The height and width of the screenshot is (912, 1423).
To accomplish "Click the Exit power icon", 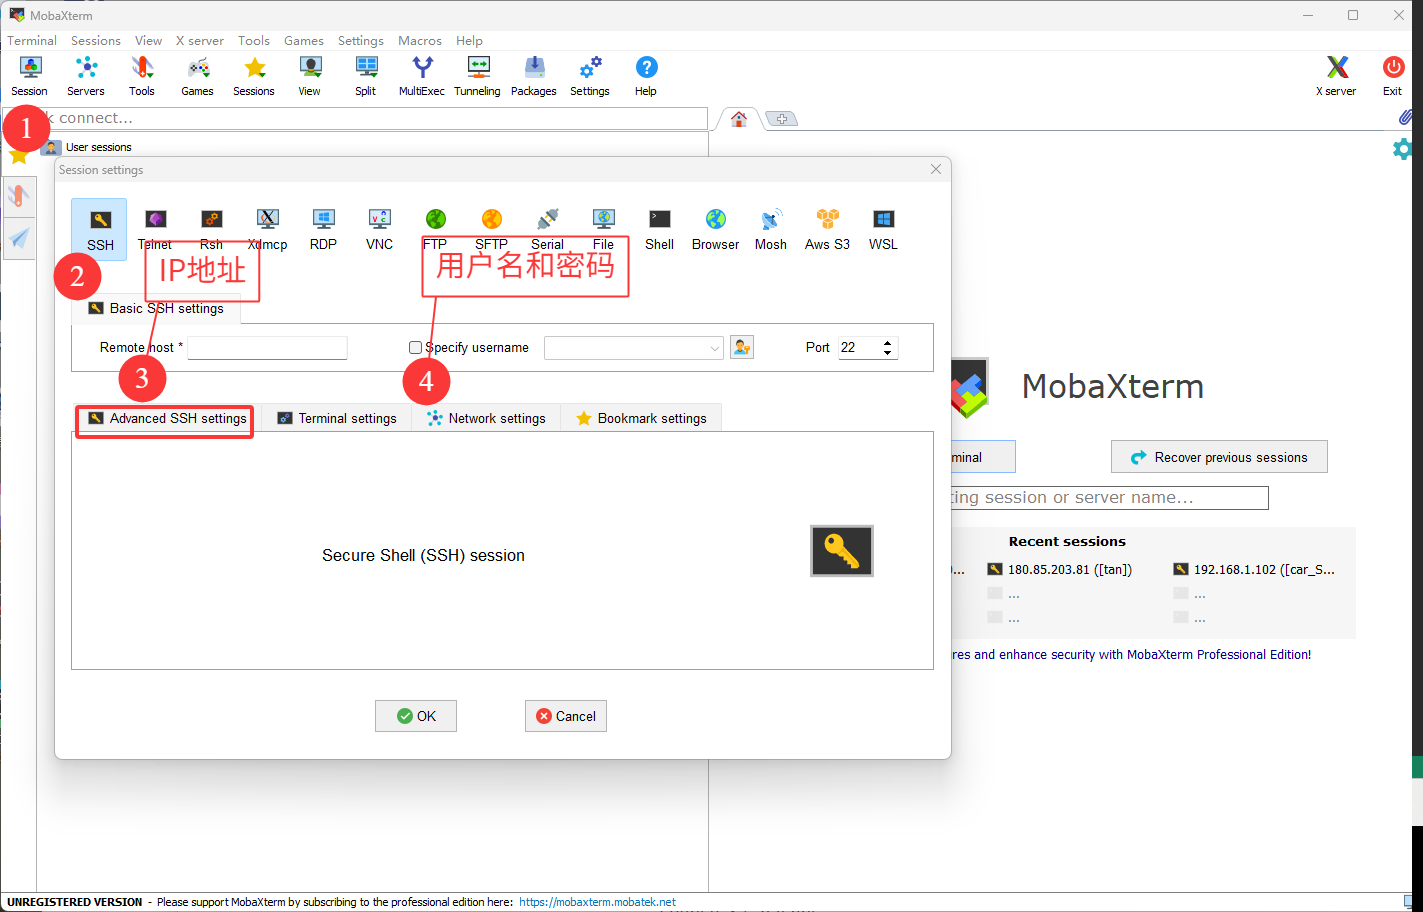I will click(1393, 76).
